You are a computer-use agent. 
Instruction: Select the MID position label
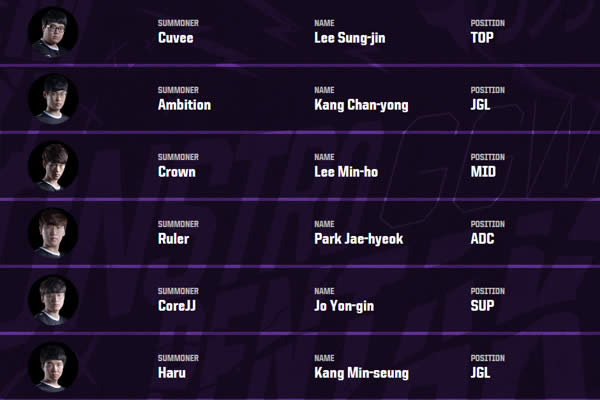click(x=483, y=172)
